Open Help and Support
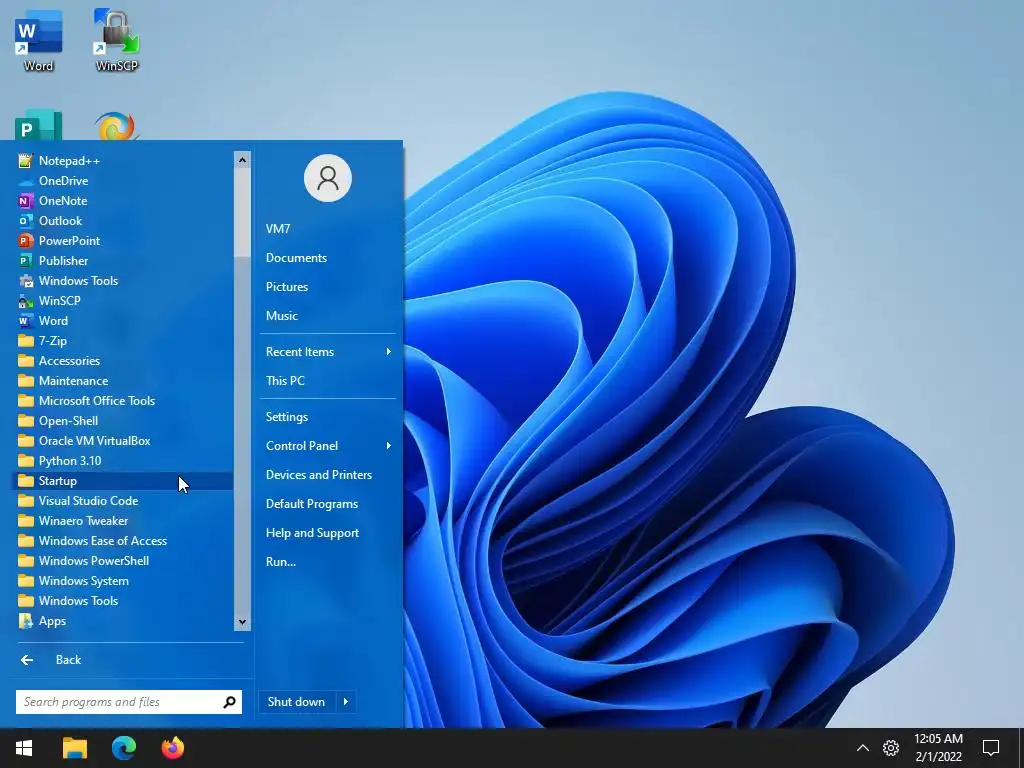 click(x=328, y=533)
